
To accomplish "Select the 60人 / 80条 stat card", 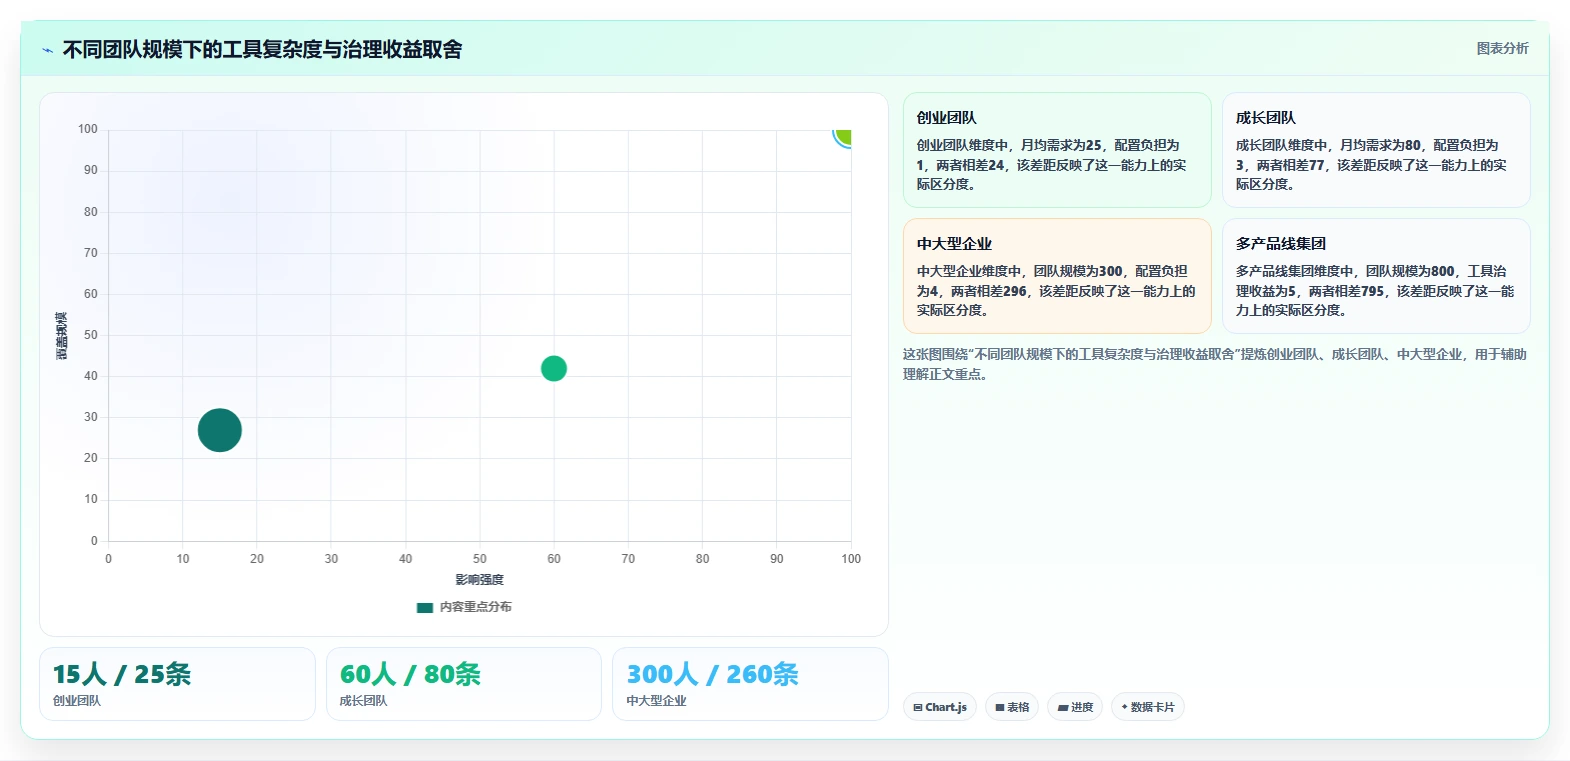I will point(464,684).
